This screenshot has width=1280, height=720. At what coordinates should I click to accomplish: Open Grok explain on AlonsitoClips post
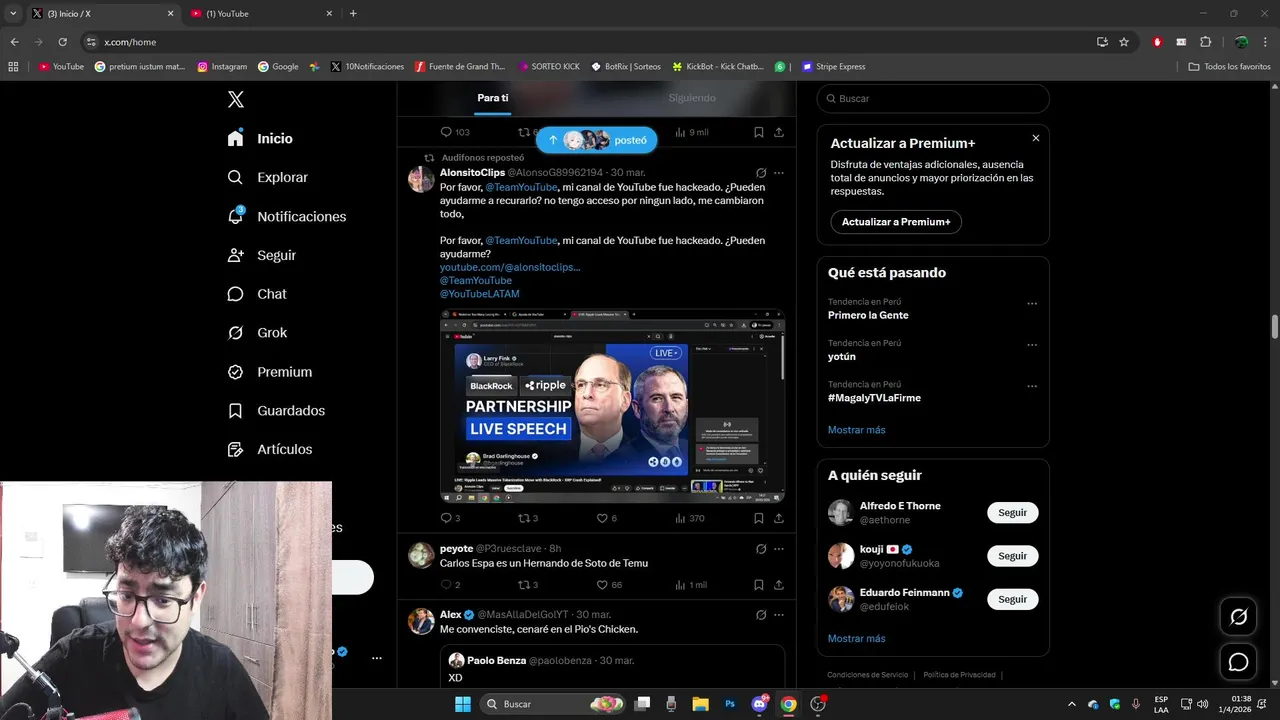pyautogui.click(x=761, y=173)
